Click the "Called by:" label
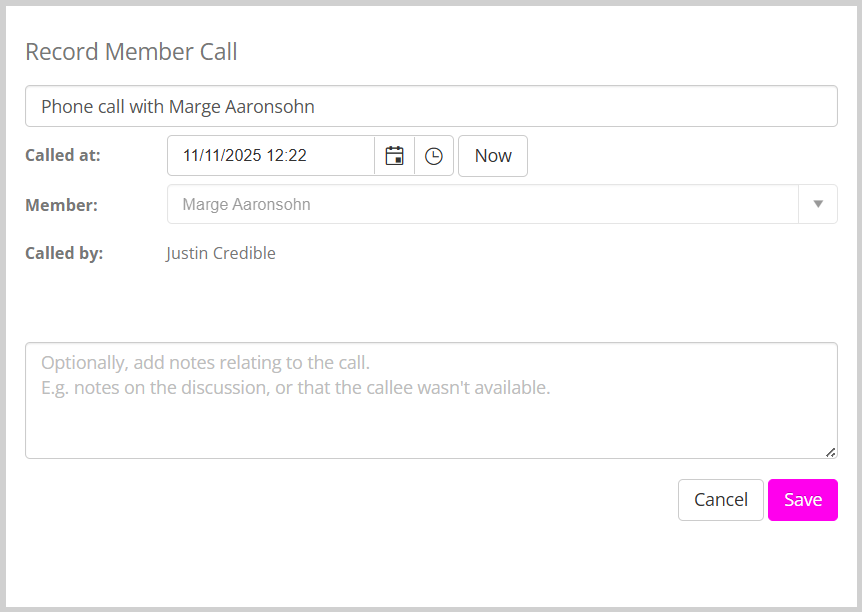The image size is (862, 612). click(64, 253)
